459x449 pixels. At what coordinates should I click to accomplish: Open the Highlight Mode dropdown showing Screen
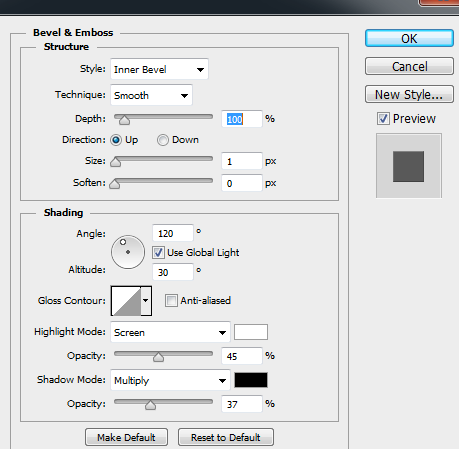pos(170,332)
